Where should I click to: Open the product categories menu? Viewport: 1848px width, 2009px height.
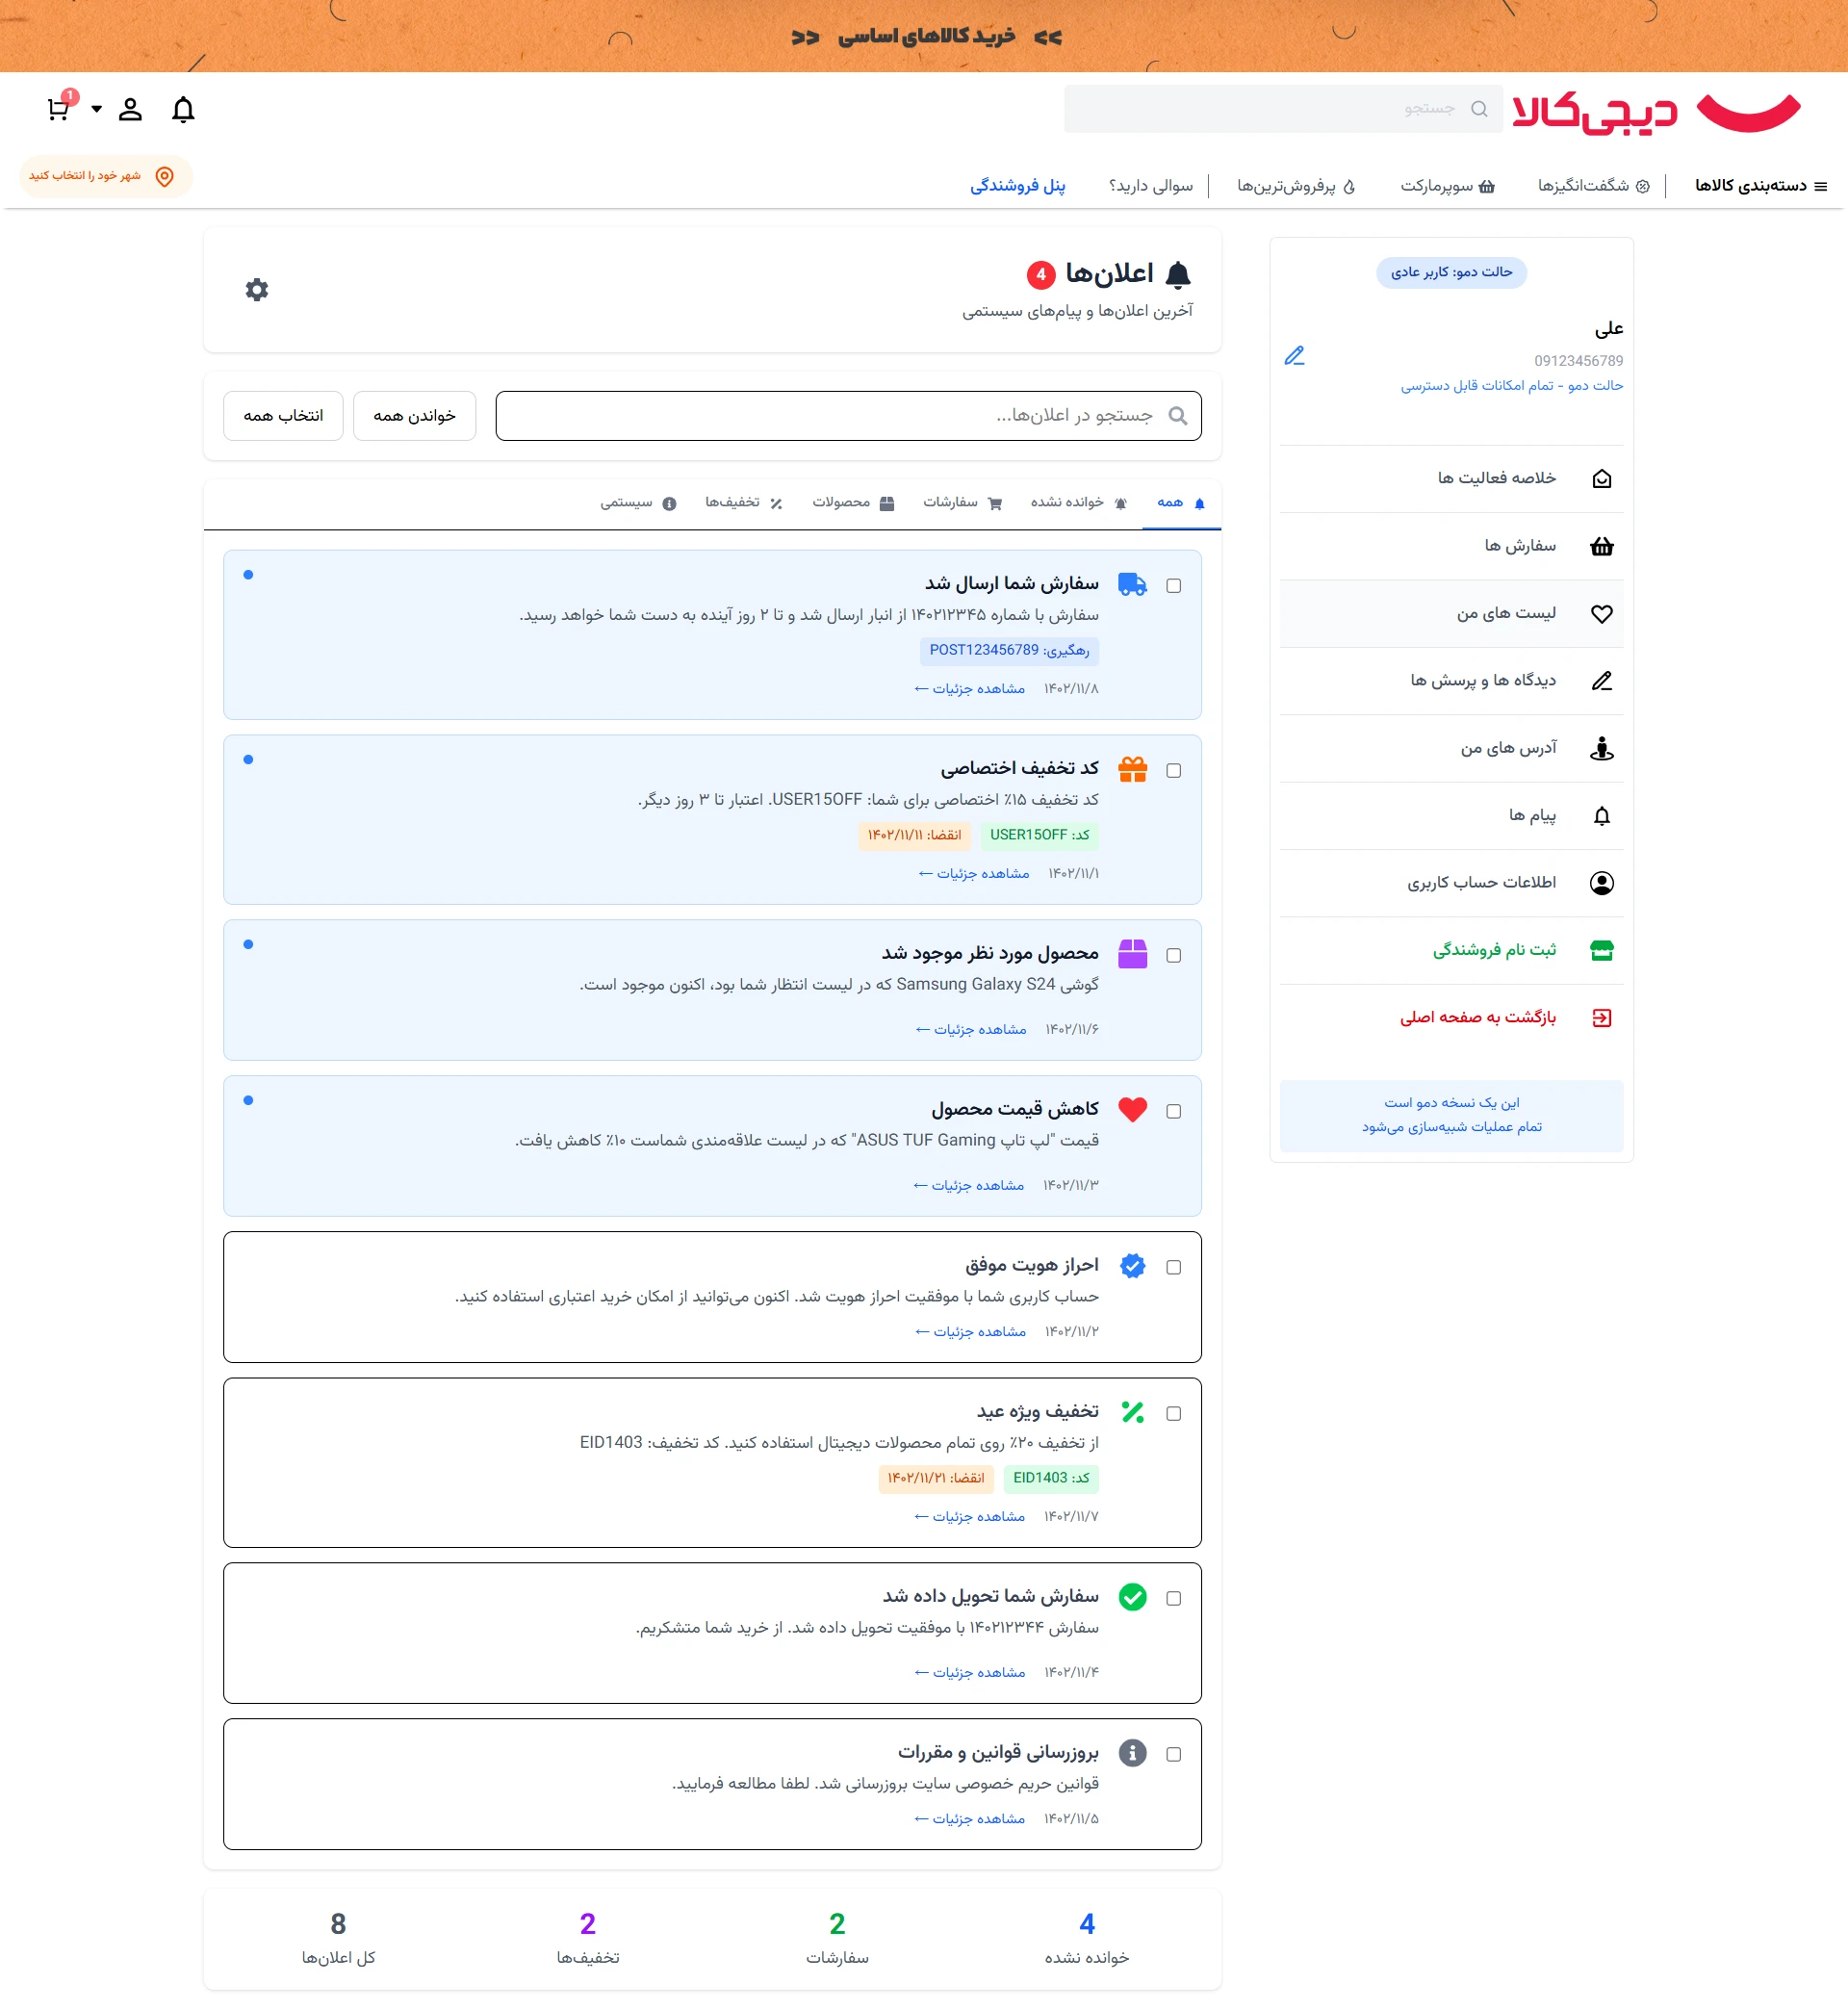click(1760, 186)
